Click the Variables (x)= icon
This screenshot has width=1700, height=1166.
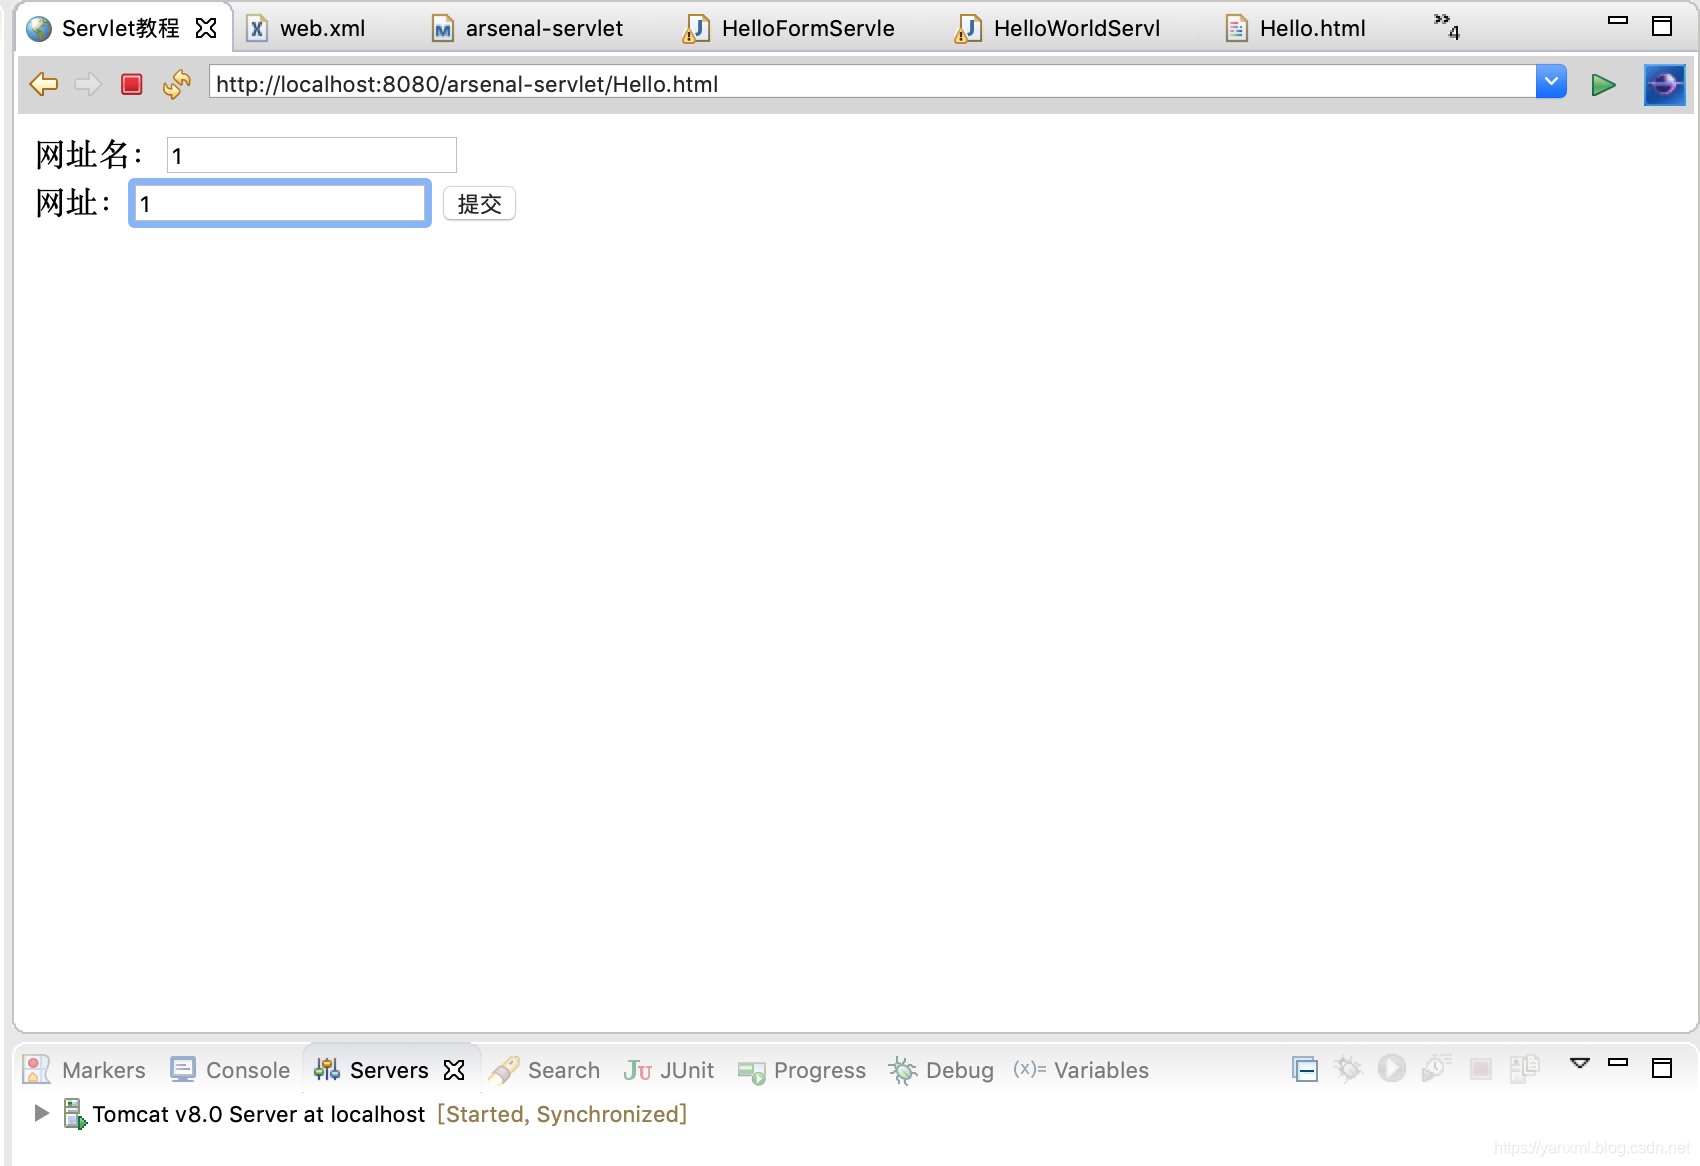[1029, 1069]
